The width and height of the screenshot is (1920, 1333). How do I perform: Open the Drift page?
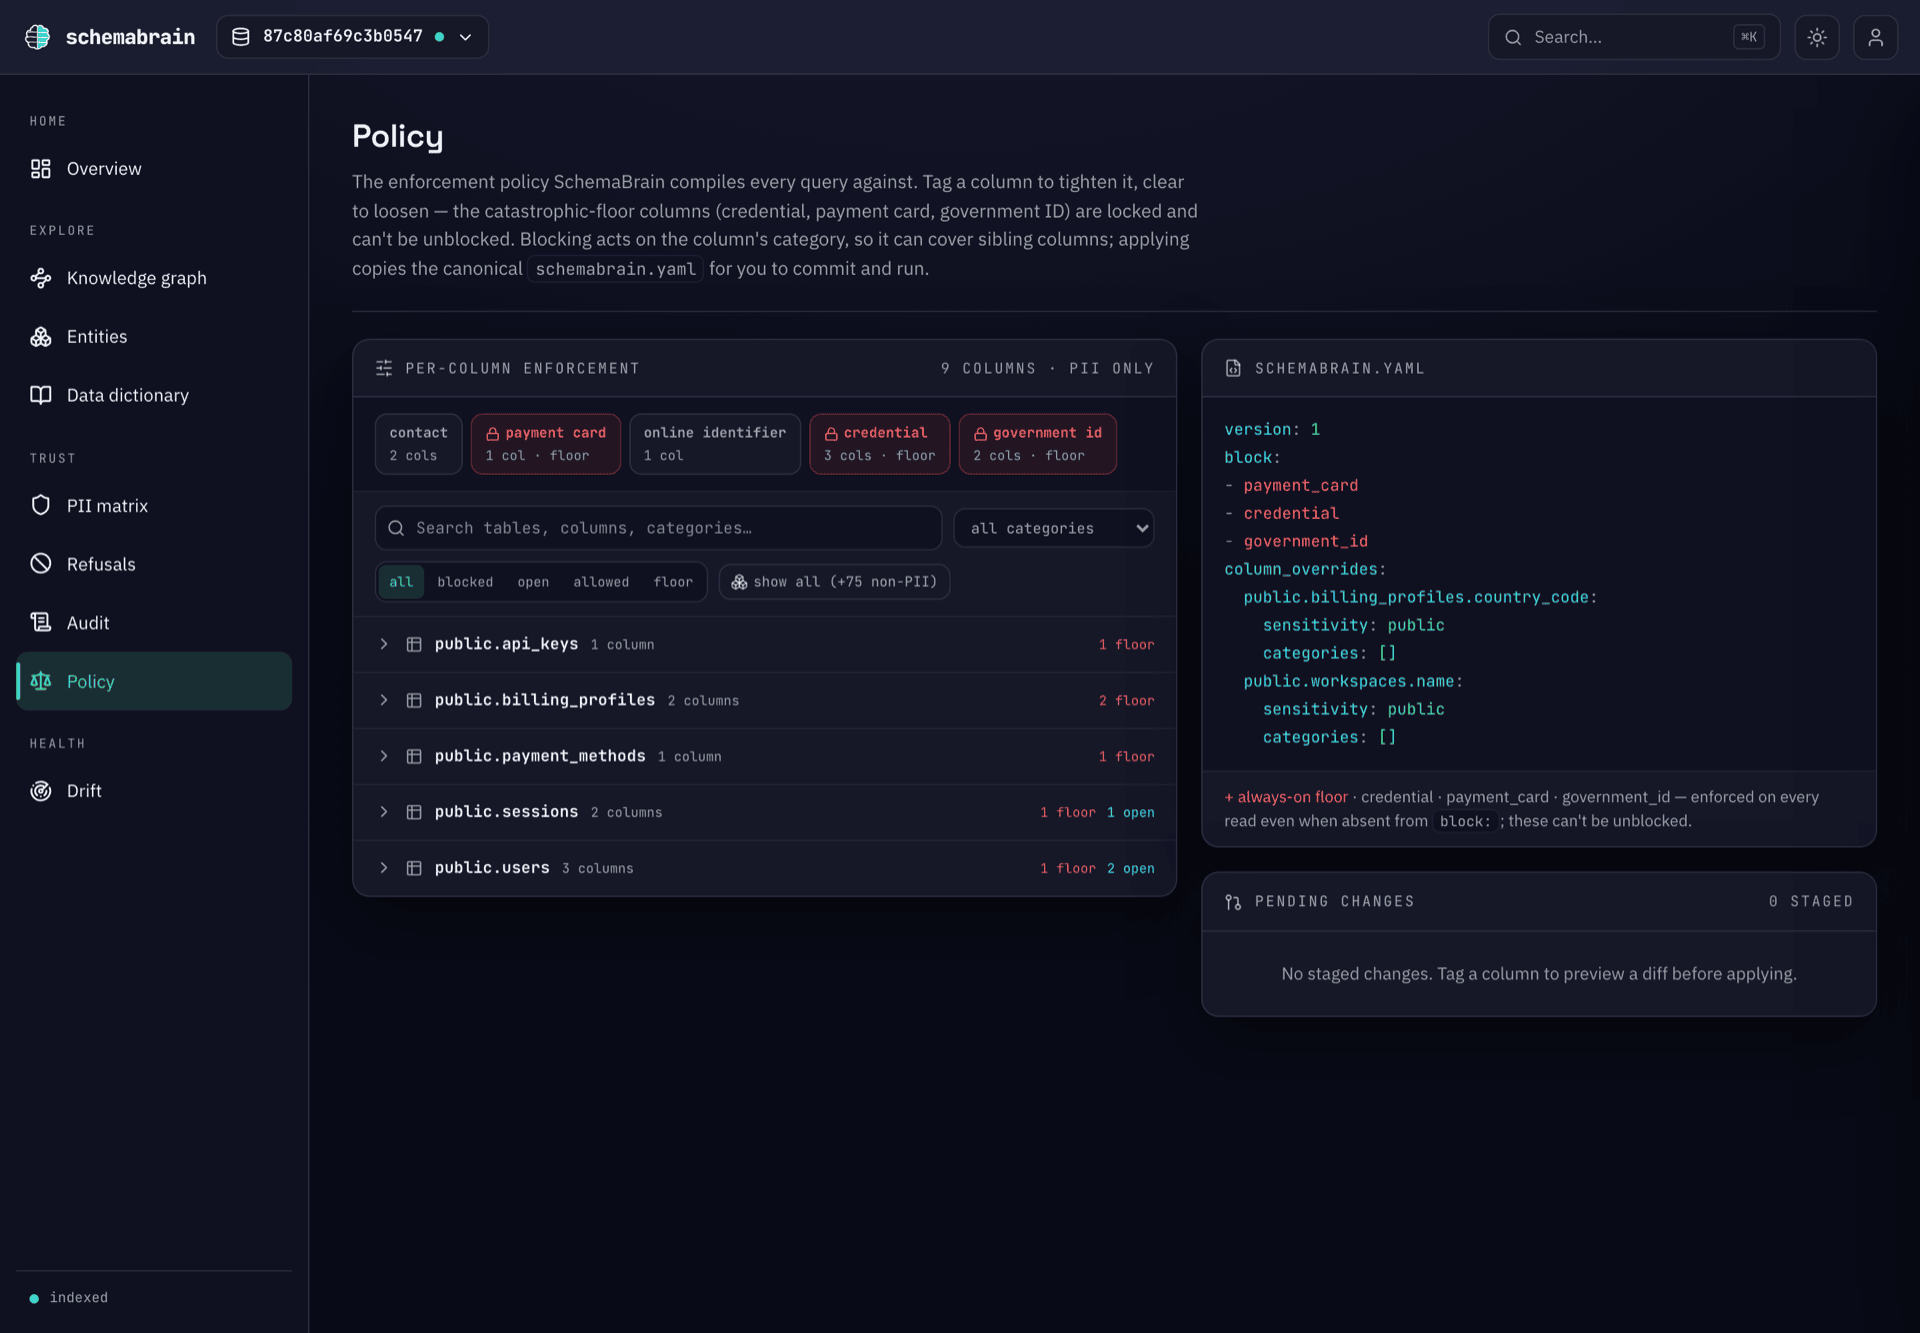coord(154,791)
